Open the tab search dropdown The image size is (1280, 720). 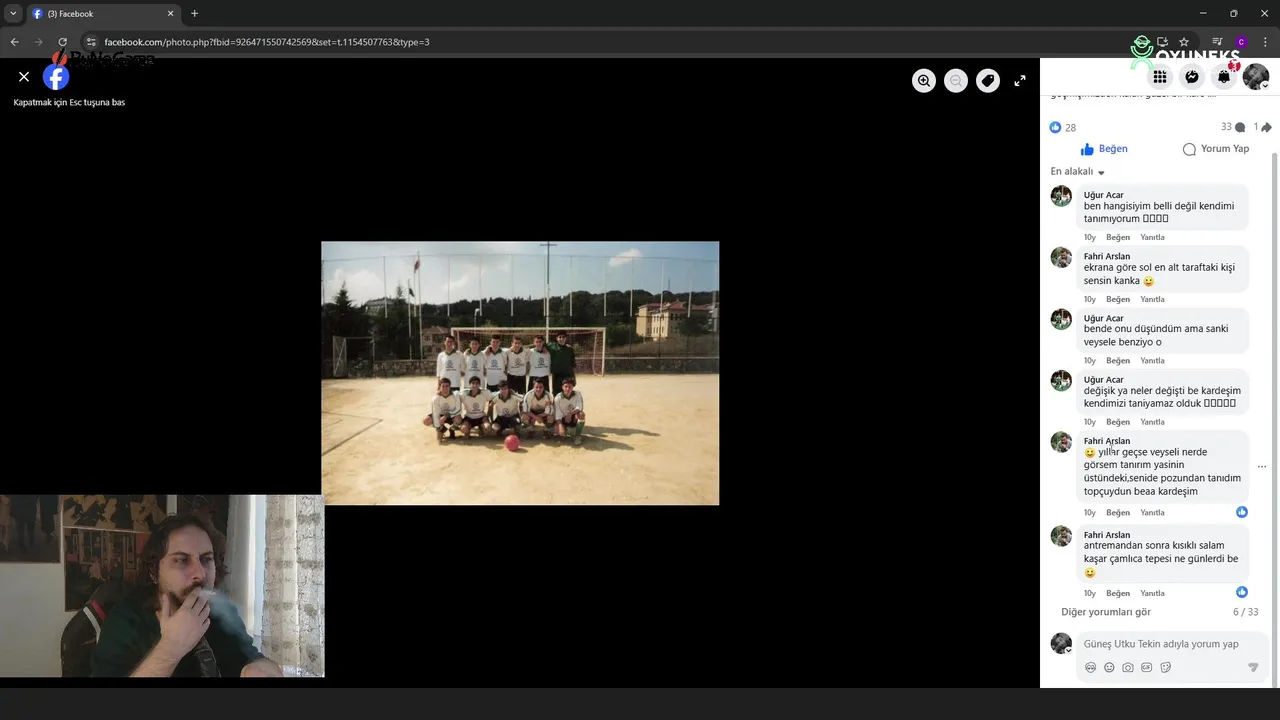point(13,14)
